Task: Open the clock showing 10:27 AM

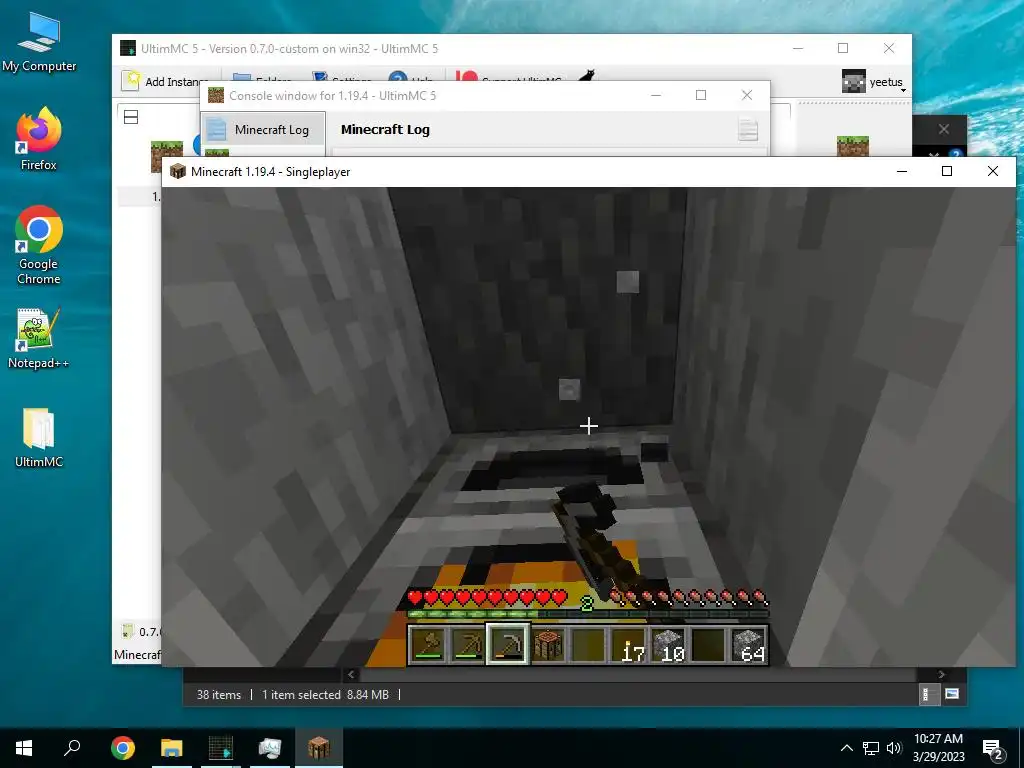Action: pos(938,748)
